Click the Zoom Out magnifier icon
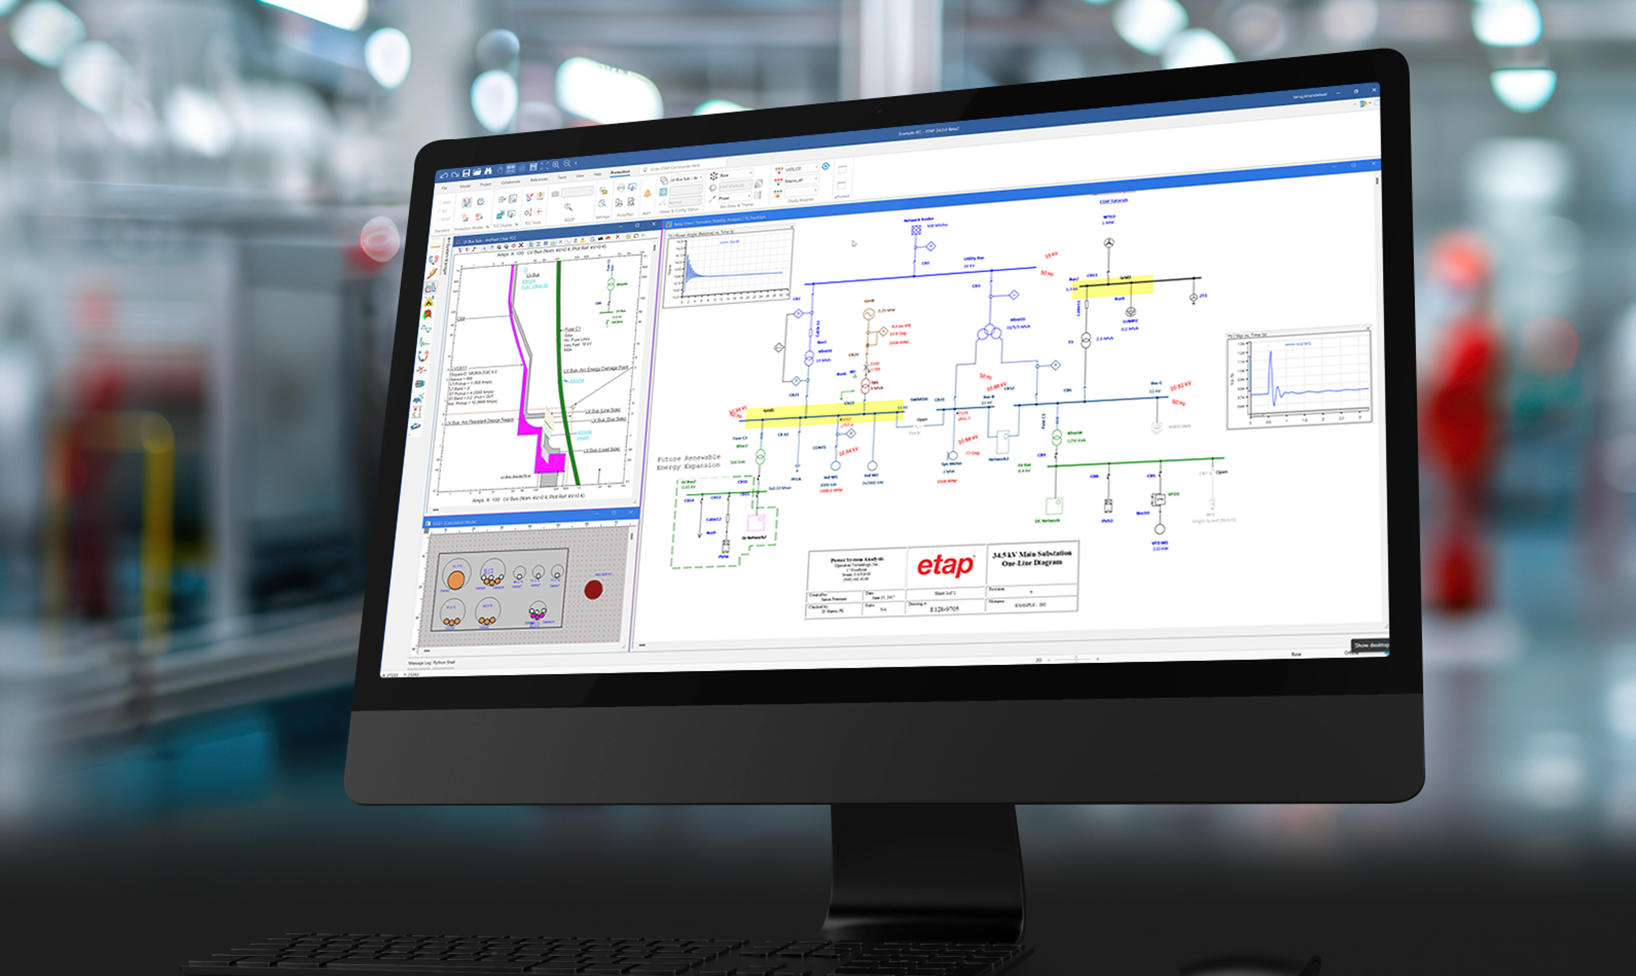Viewport: 1636px width, 976px height. point(567,164)
